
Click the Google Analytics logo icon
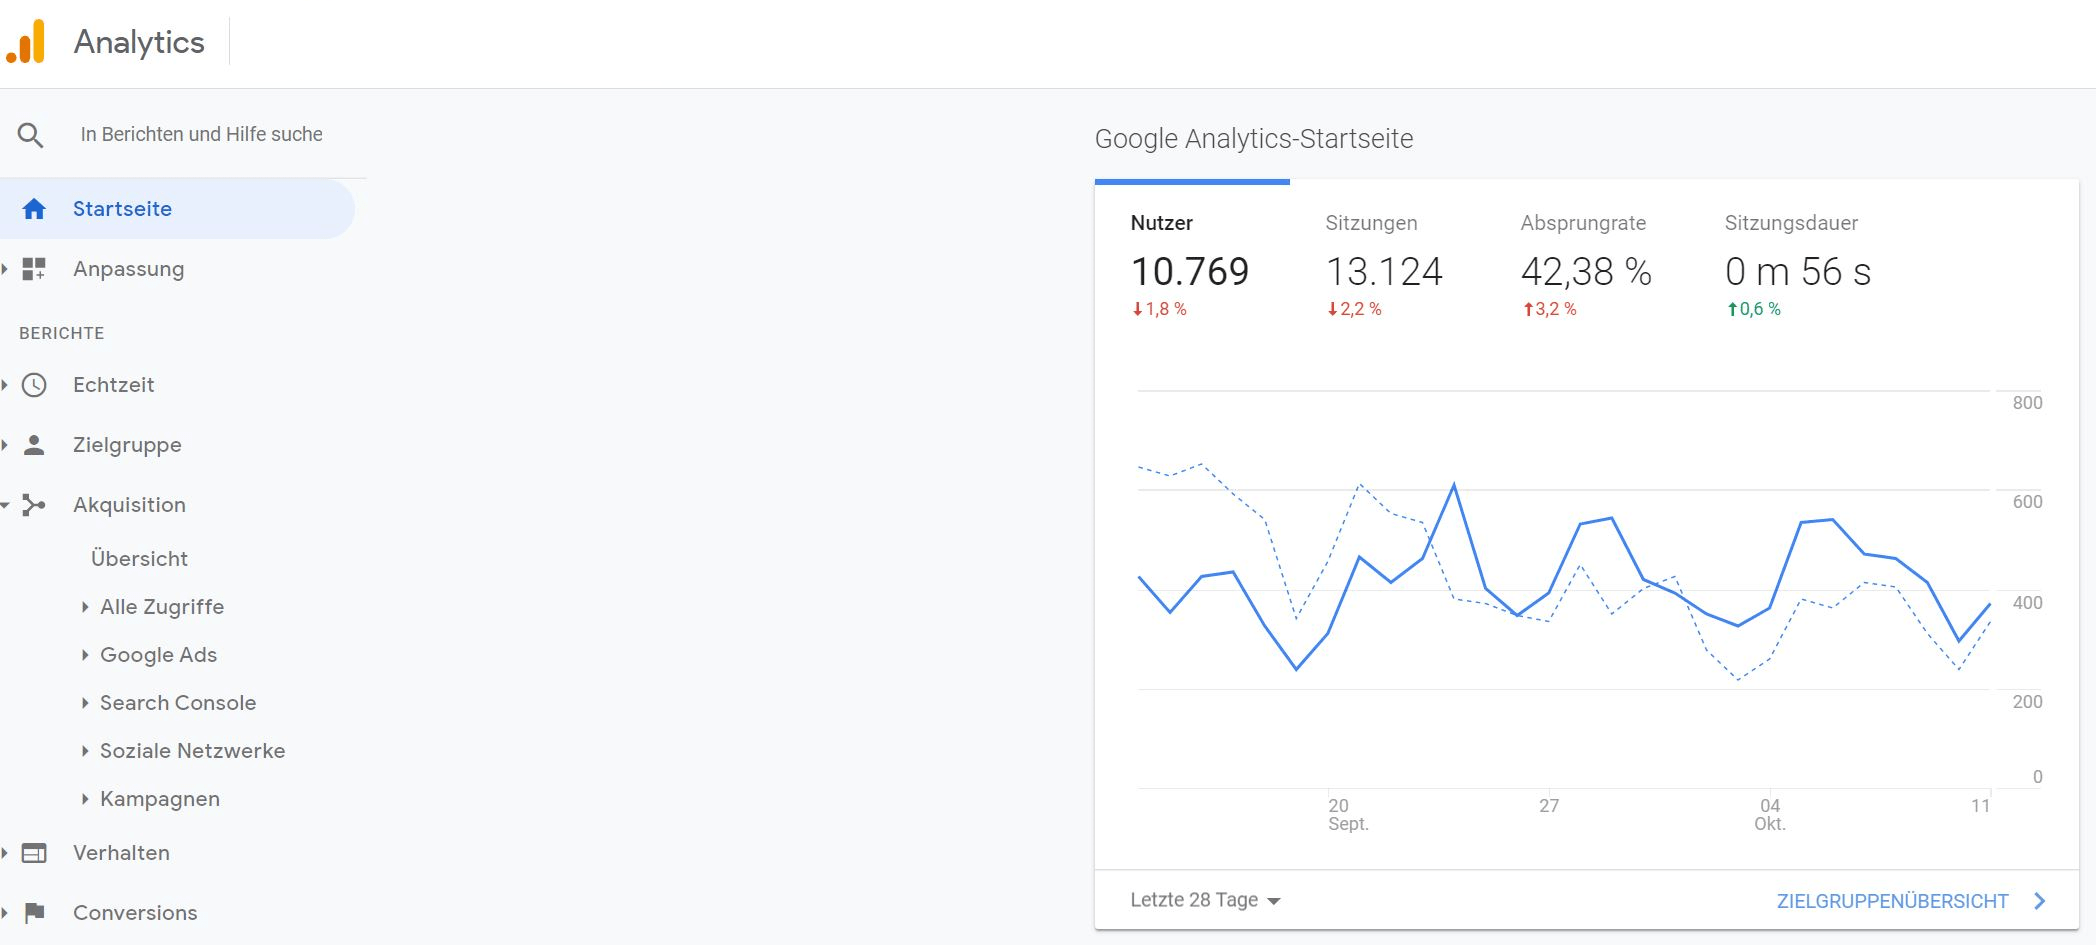26,42
